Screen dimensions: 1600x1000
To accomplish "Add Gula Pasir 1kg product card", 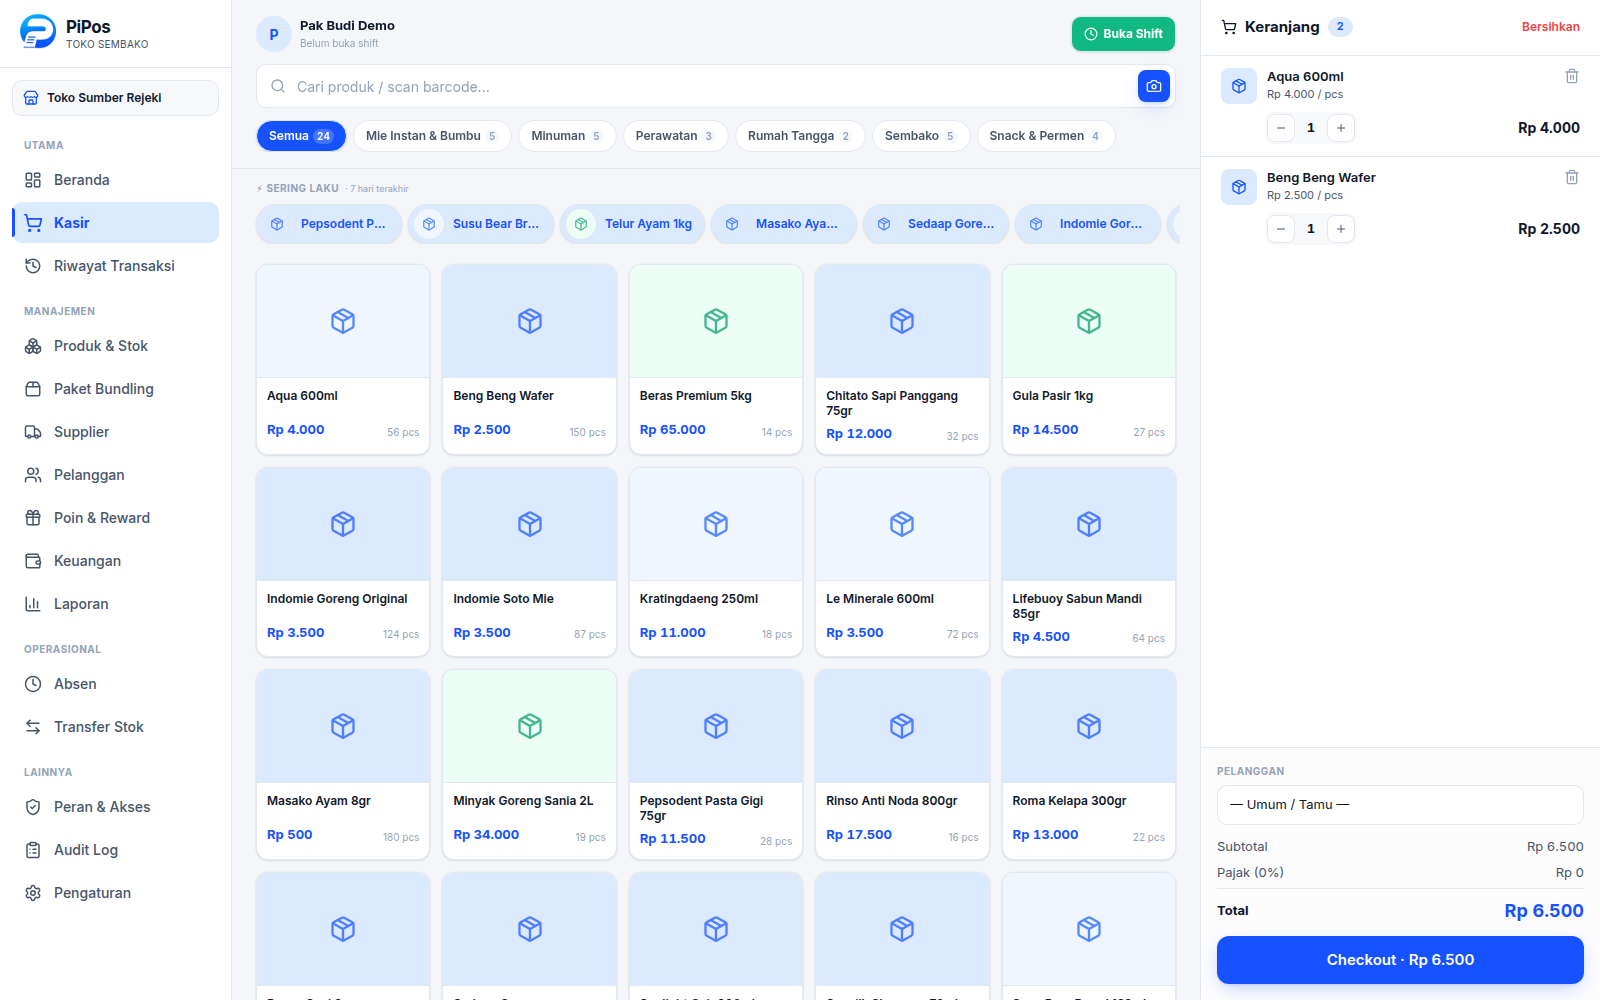I will click(1089, 359).
